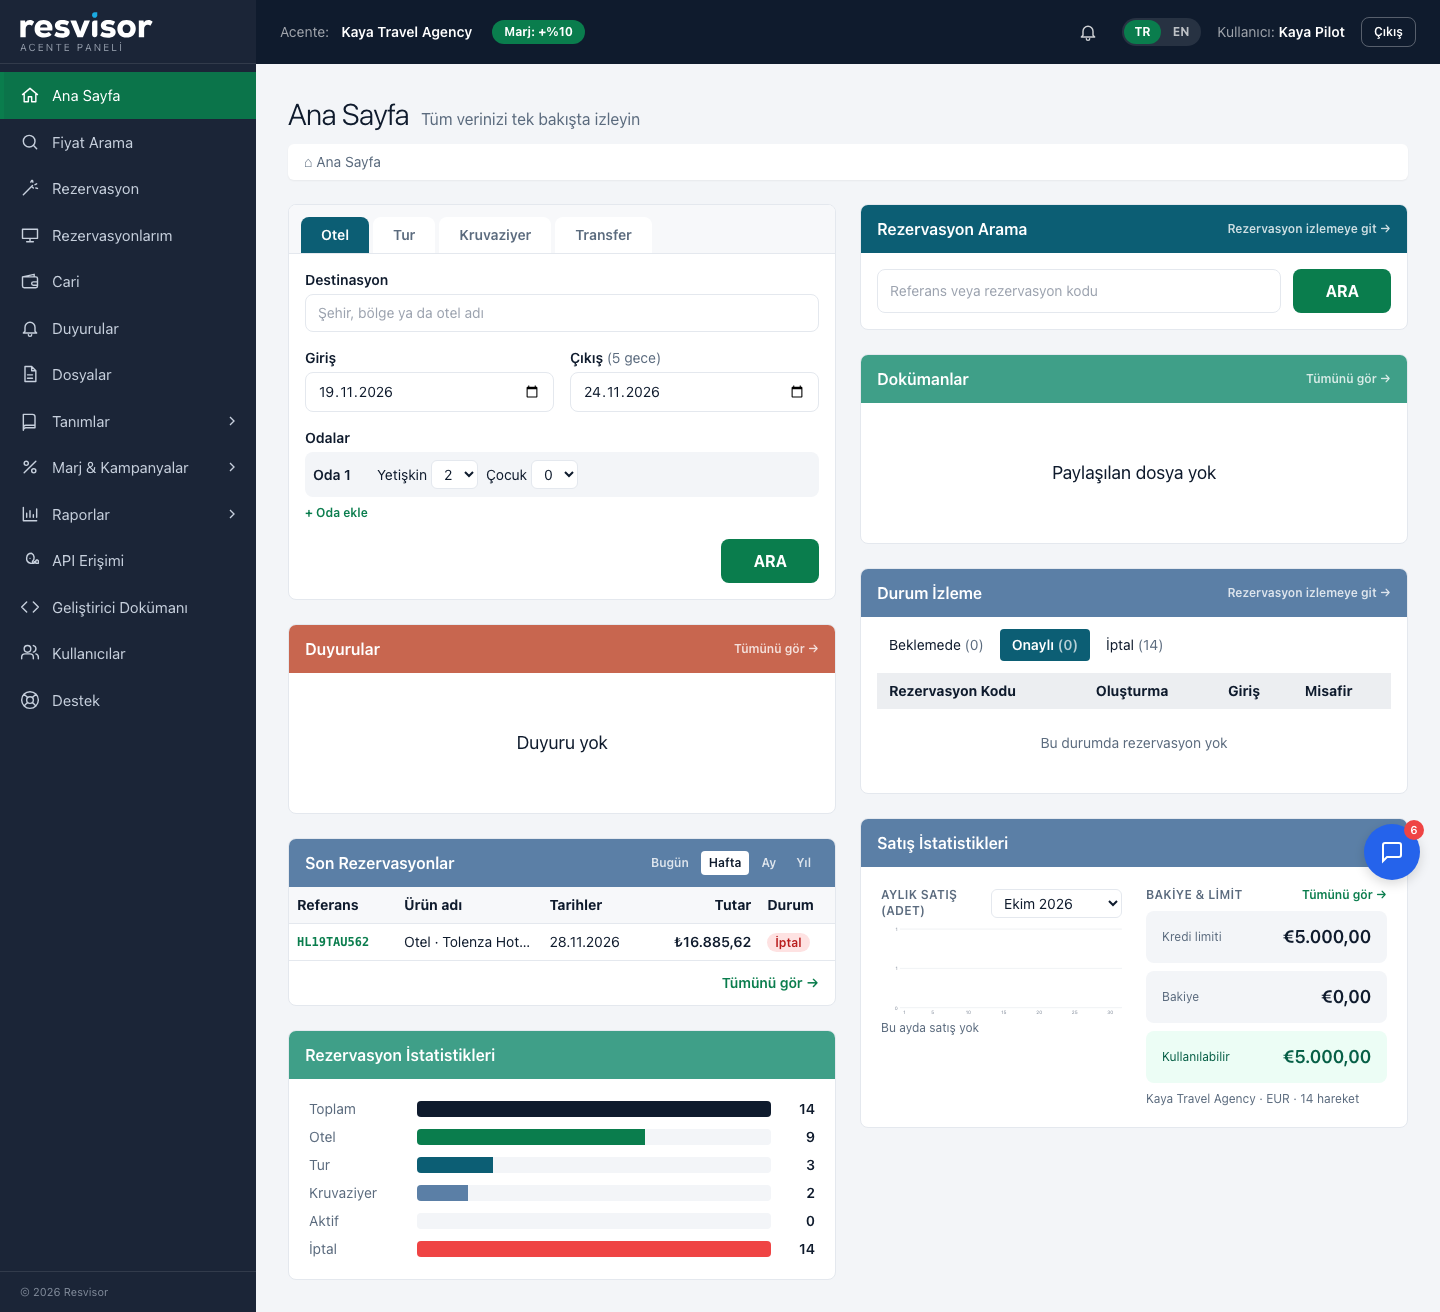Open Destek lifebuoy icon
Screen dimensions: 1440x1312
coord(30,700)
